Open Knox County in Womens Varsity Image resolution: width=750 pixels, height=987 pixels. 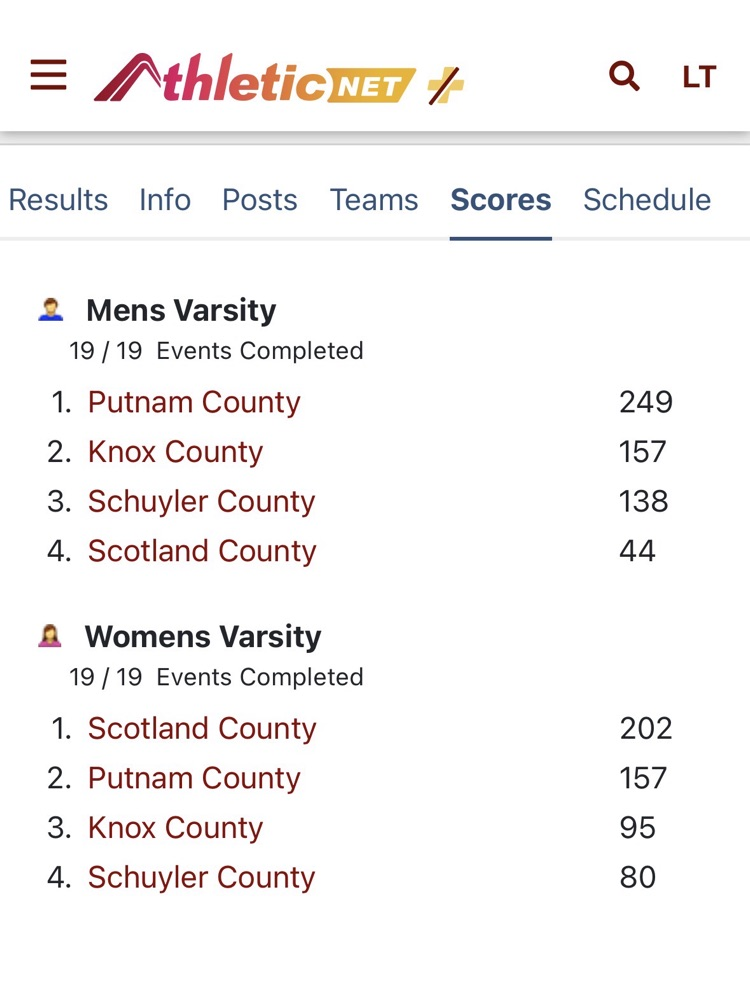click(175, 828)
